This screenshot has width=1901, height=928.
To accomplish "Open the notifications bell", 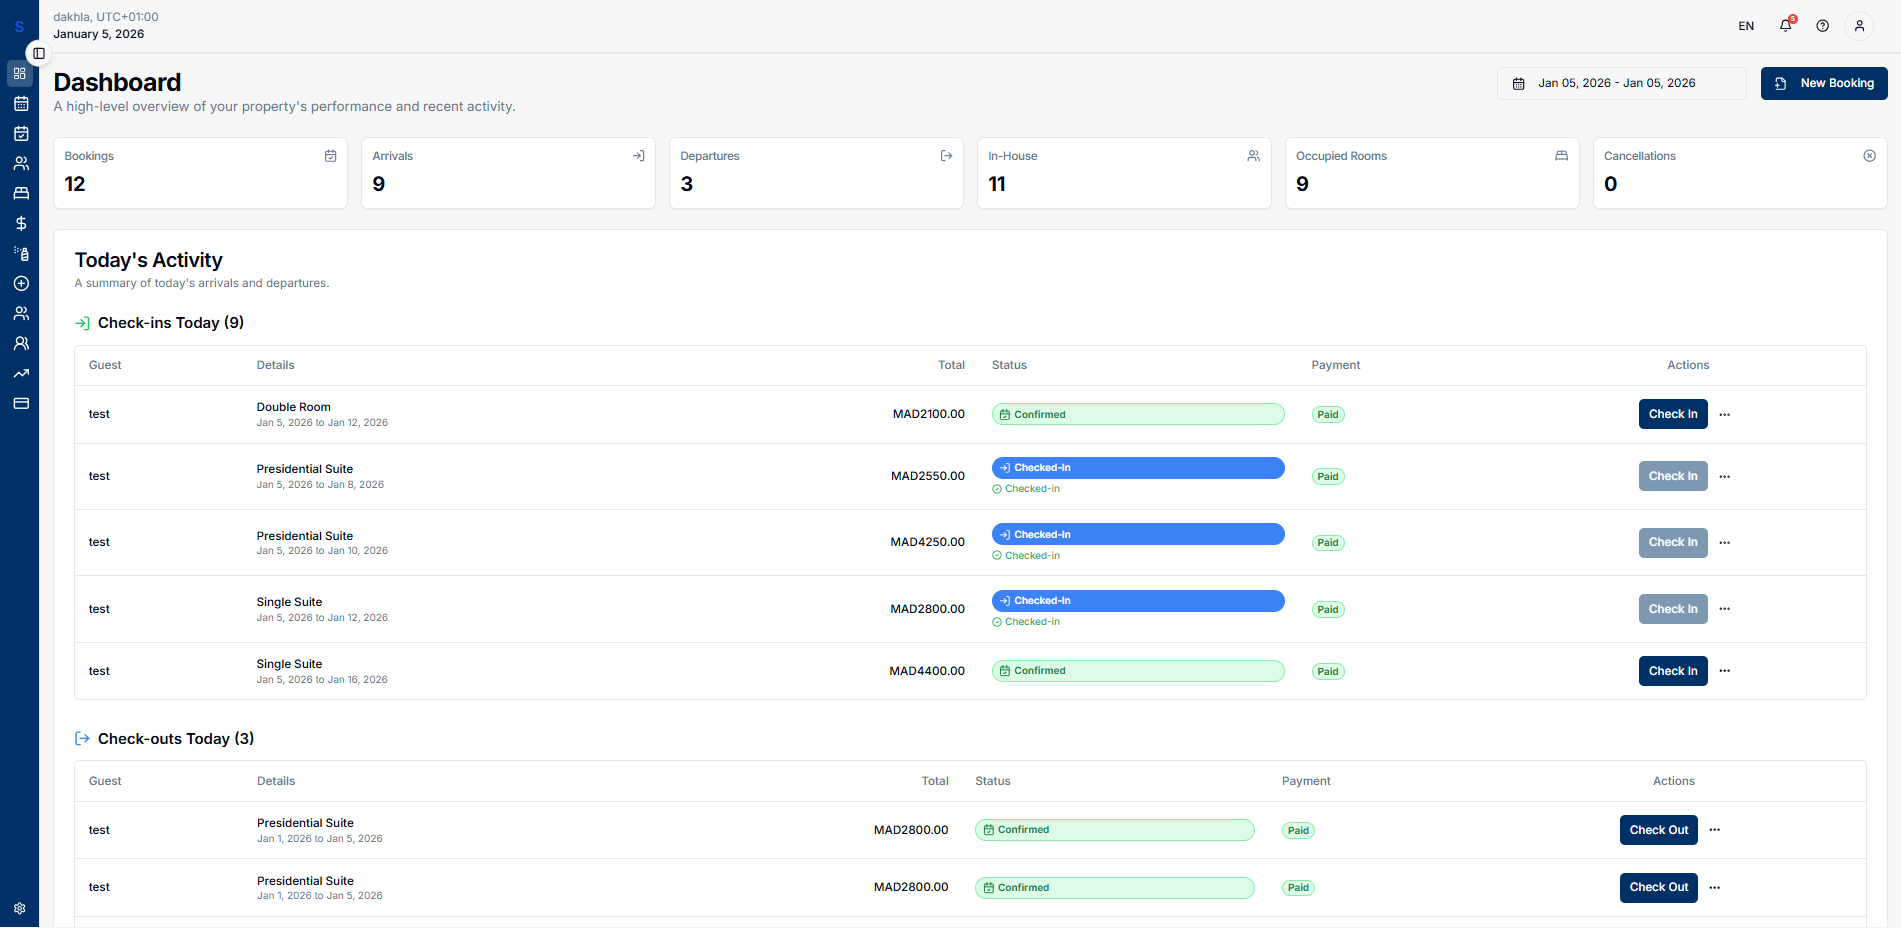I will point(1786,26).
